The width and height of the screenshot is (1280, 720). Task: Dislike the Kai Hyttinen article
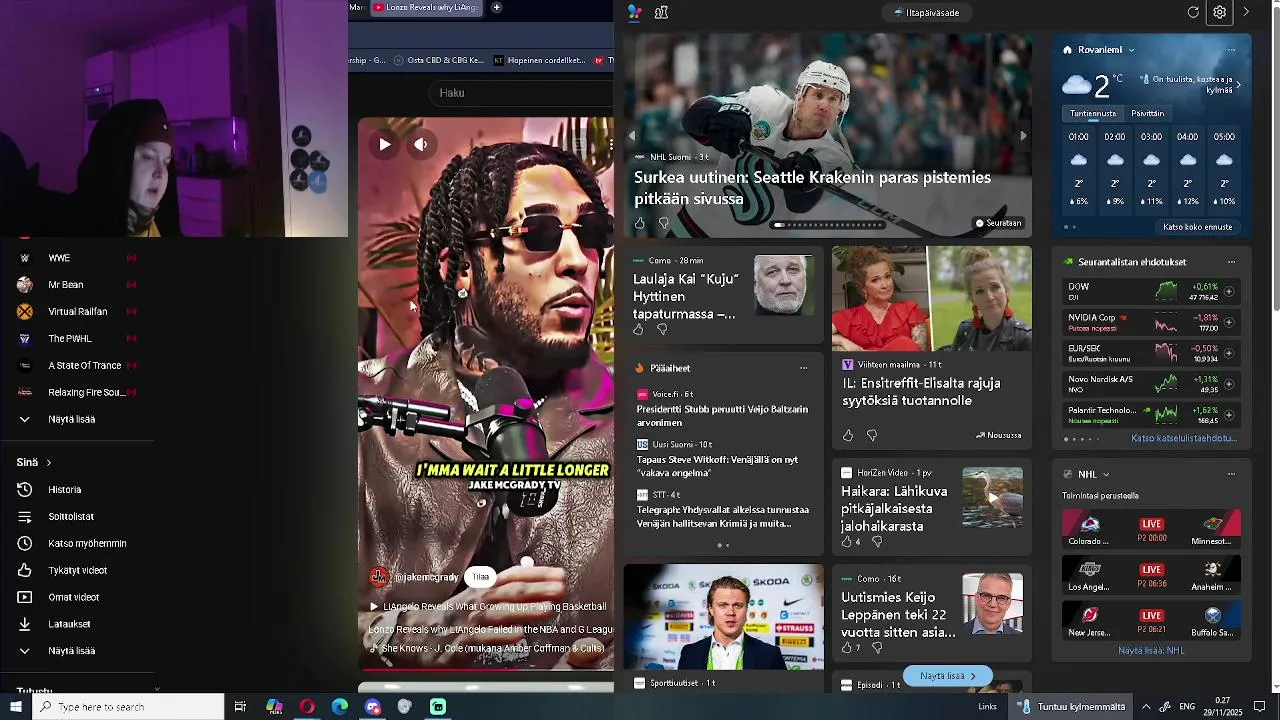[662, 330]
